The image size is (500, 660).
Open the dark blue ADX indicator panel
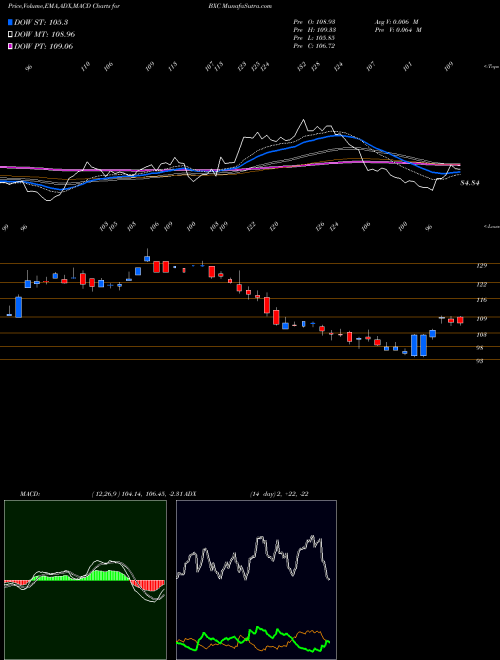point(256,580)
